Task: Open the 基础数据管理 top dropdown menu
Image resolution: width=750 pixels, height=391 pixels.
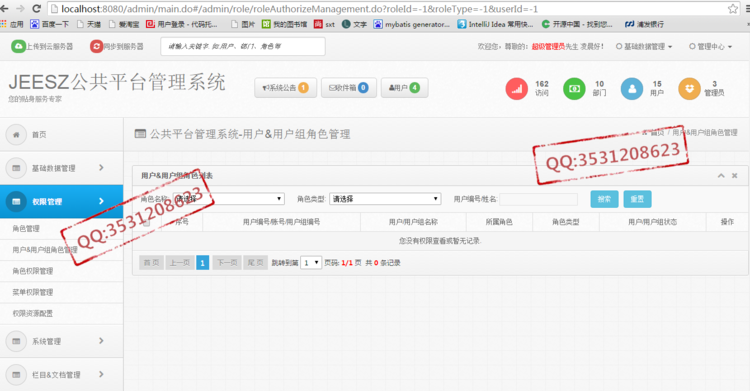Action: tap(644, 46)
